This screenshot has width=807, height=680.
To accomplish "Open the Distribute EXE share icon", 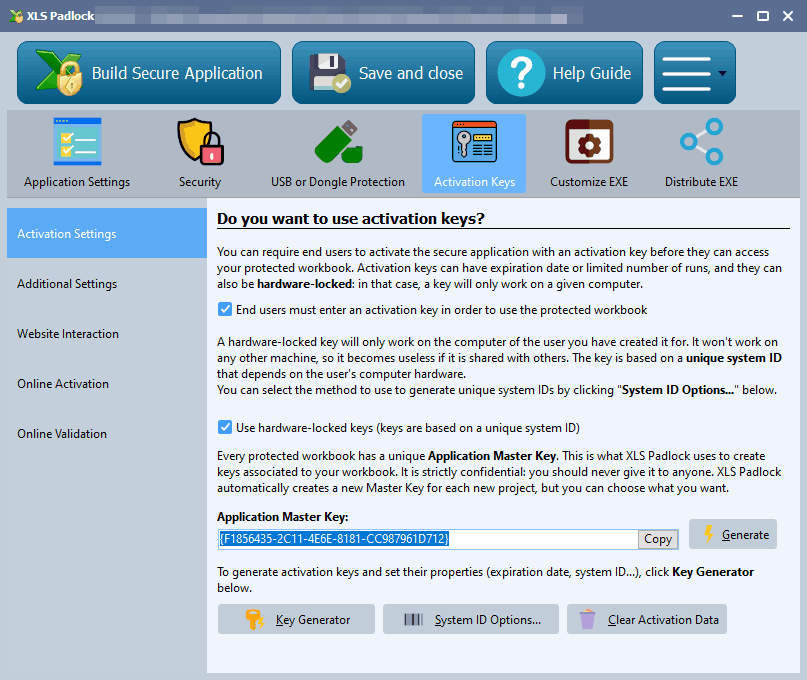I will click(x=701, y=142).
